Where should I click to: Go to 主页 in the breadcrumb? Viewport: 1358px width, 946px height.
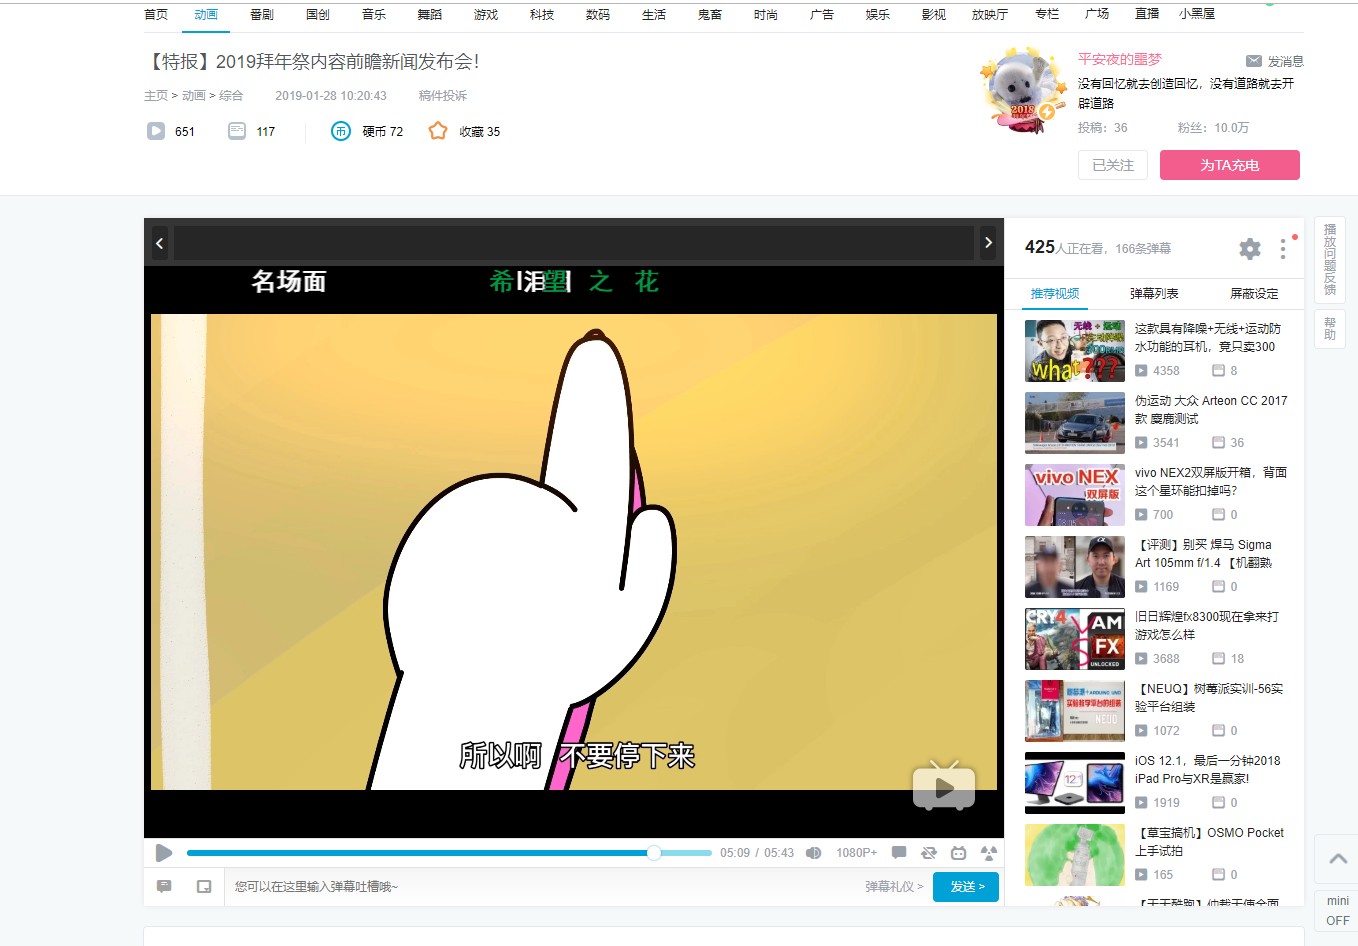(x=156, y=96)
